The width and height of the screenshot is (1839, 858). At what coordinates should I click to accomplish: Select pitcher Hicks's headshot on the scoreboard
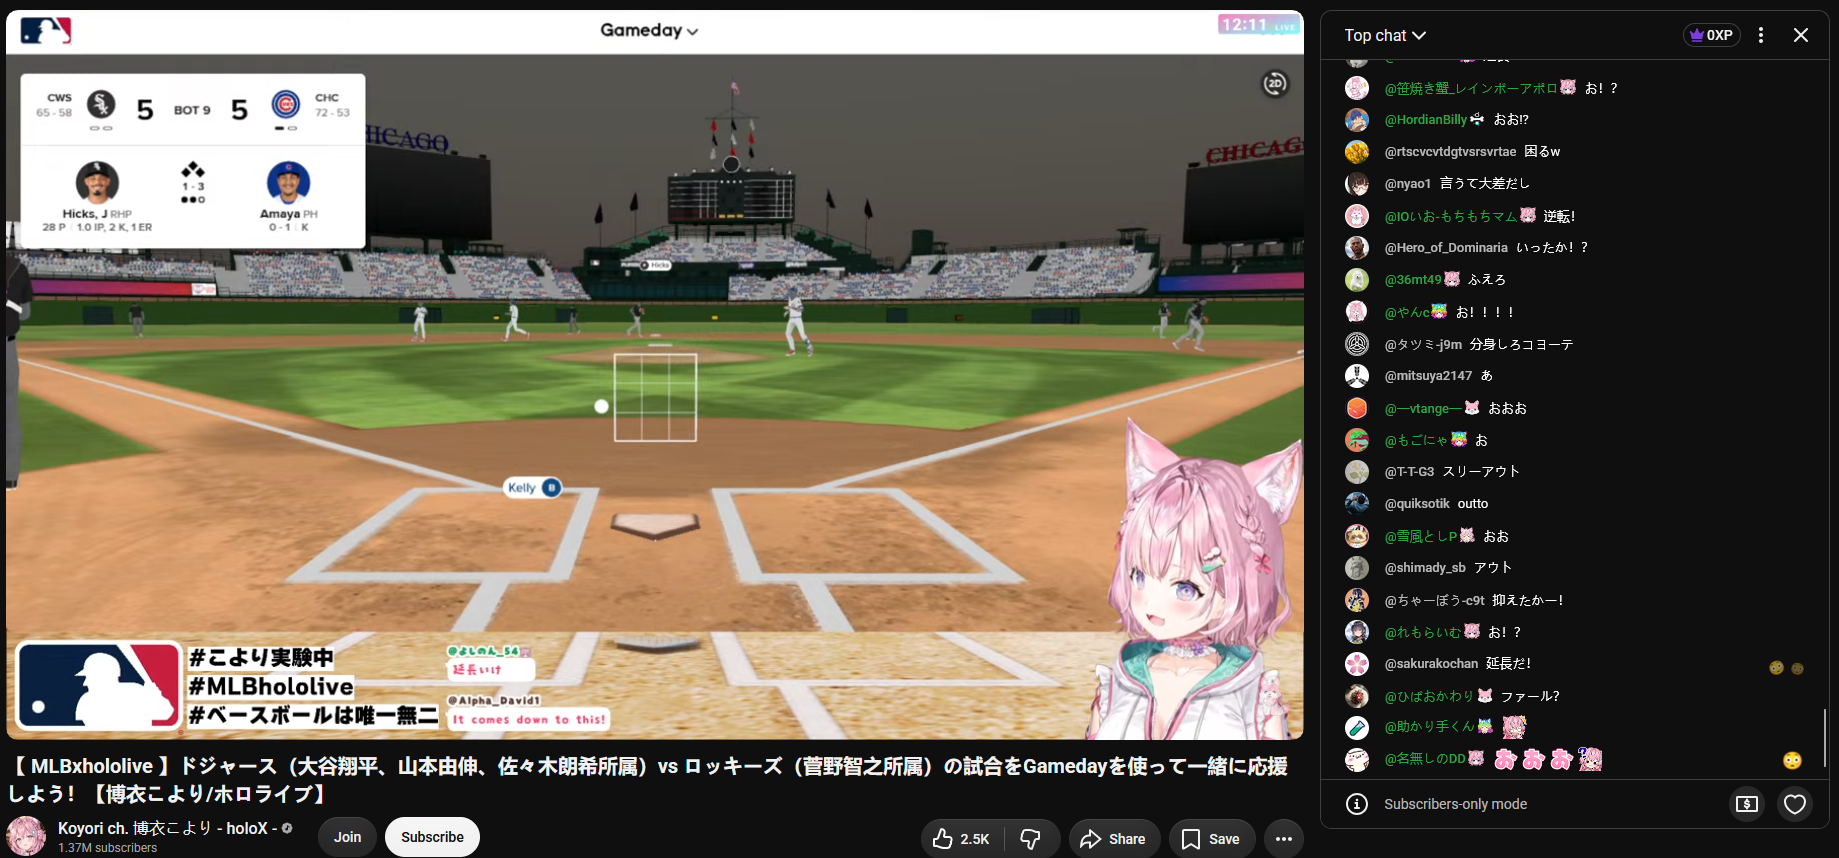pos(97,182)
